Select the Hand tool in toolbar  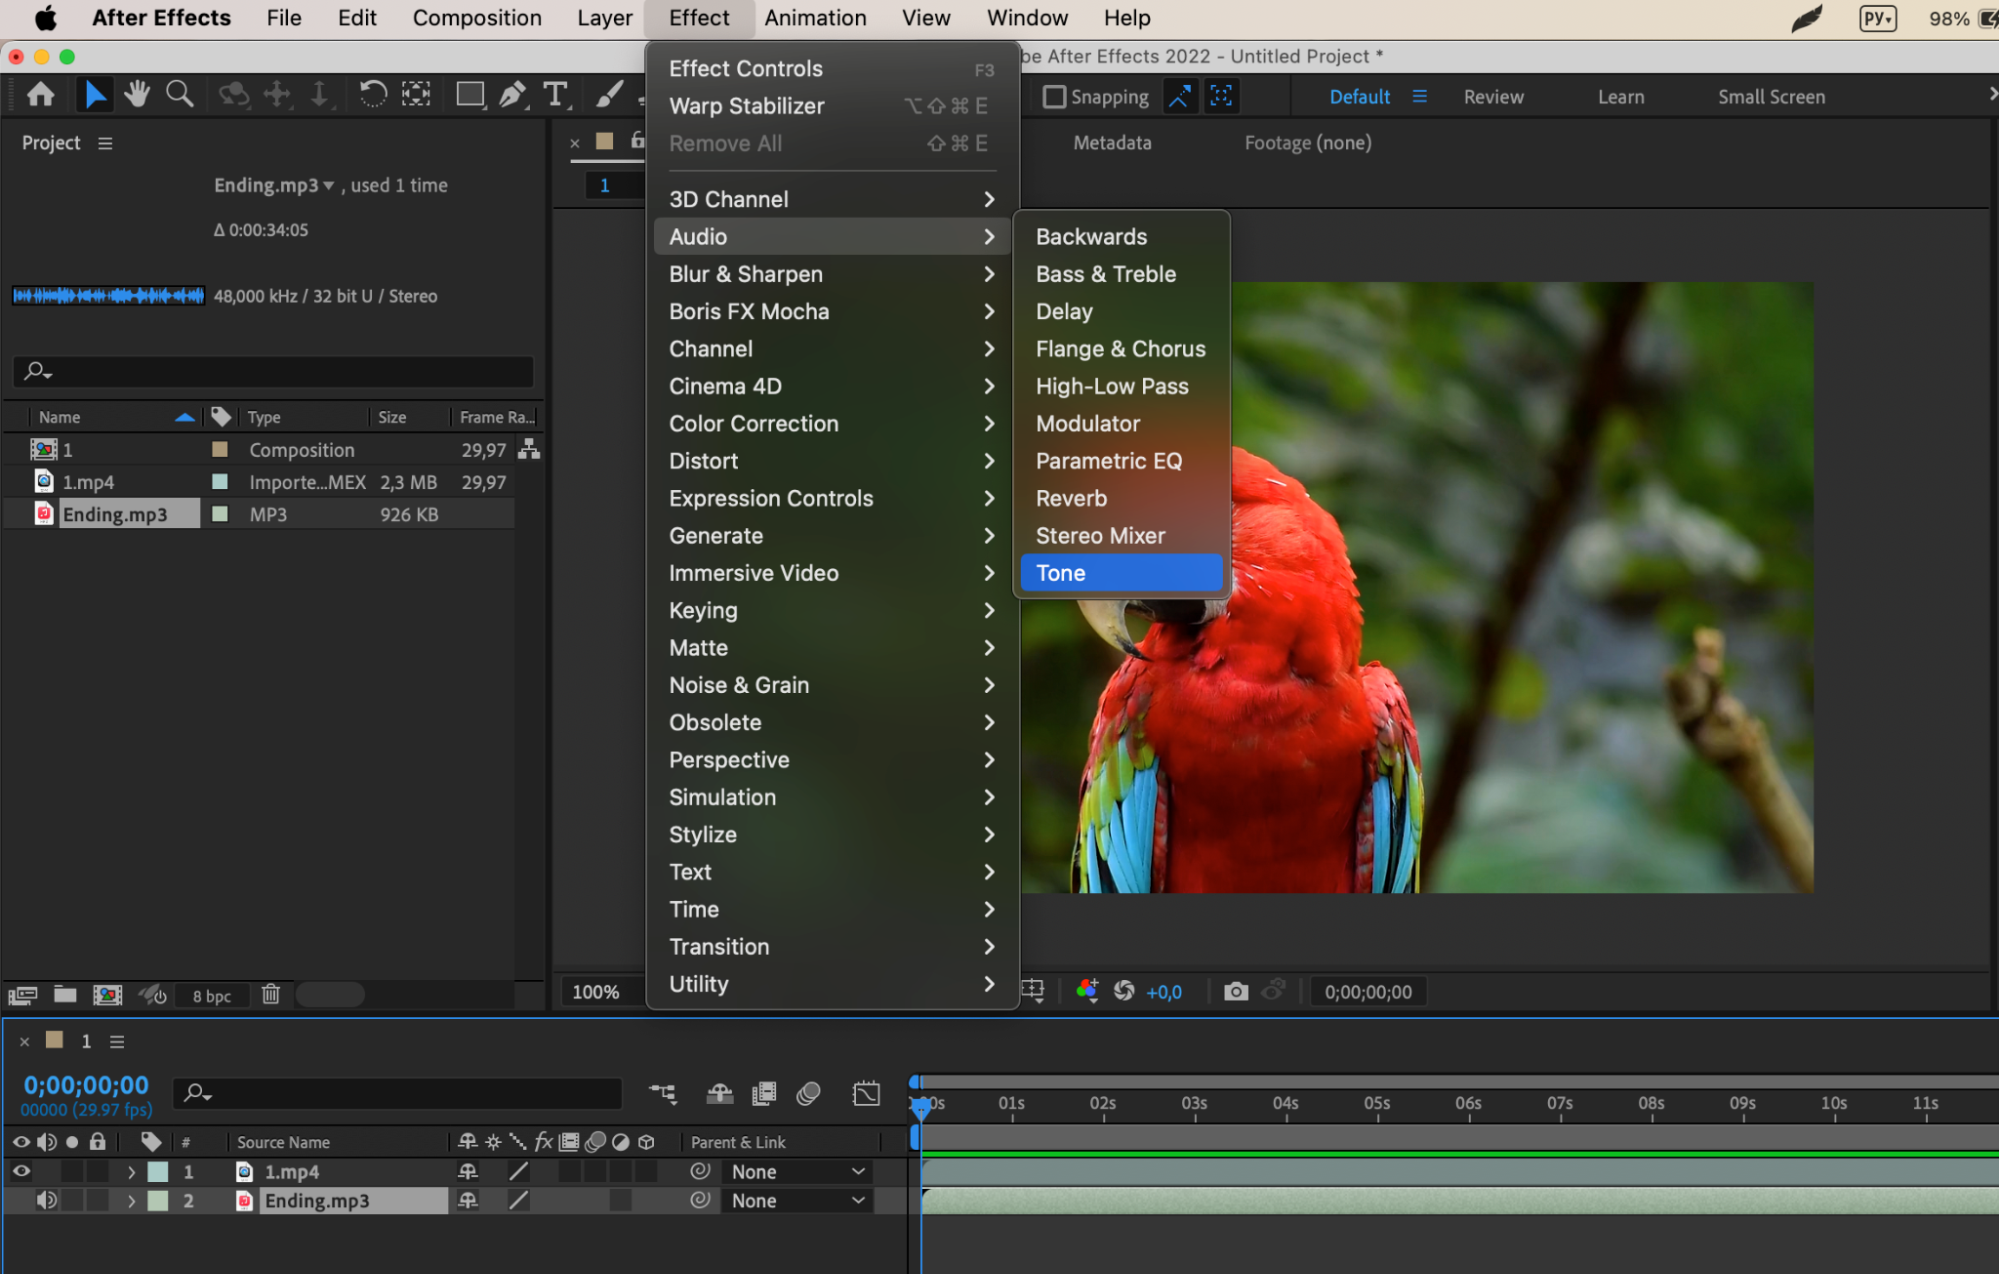click(x=137, y=95)
